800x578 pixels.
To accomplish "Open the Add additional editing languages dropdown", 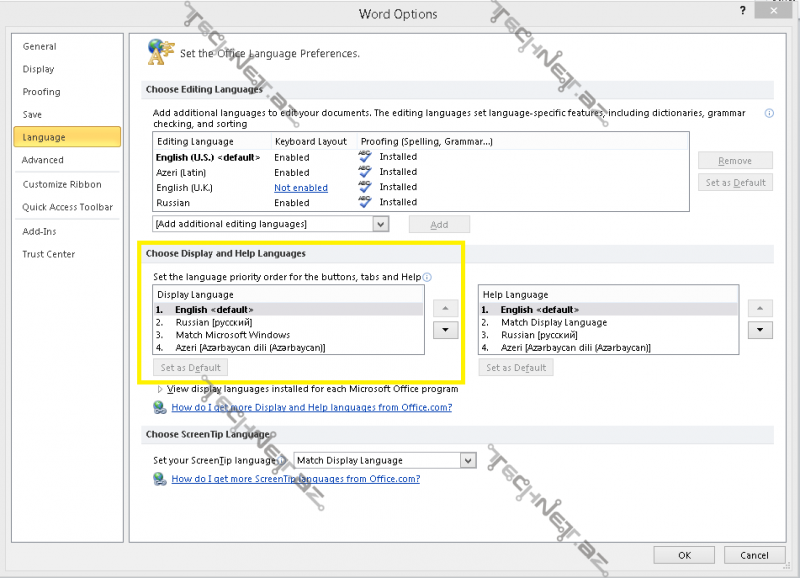I will pos(380,224).
